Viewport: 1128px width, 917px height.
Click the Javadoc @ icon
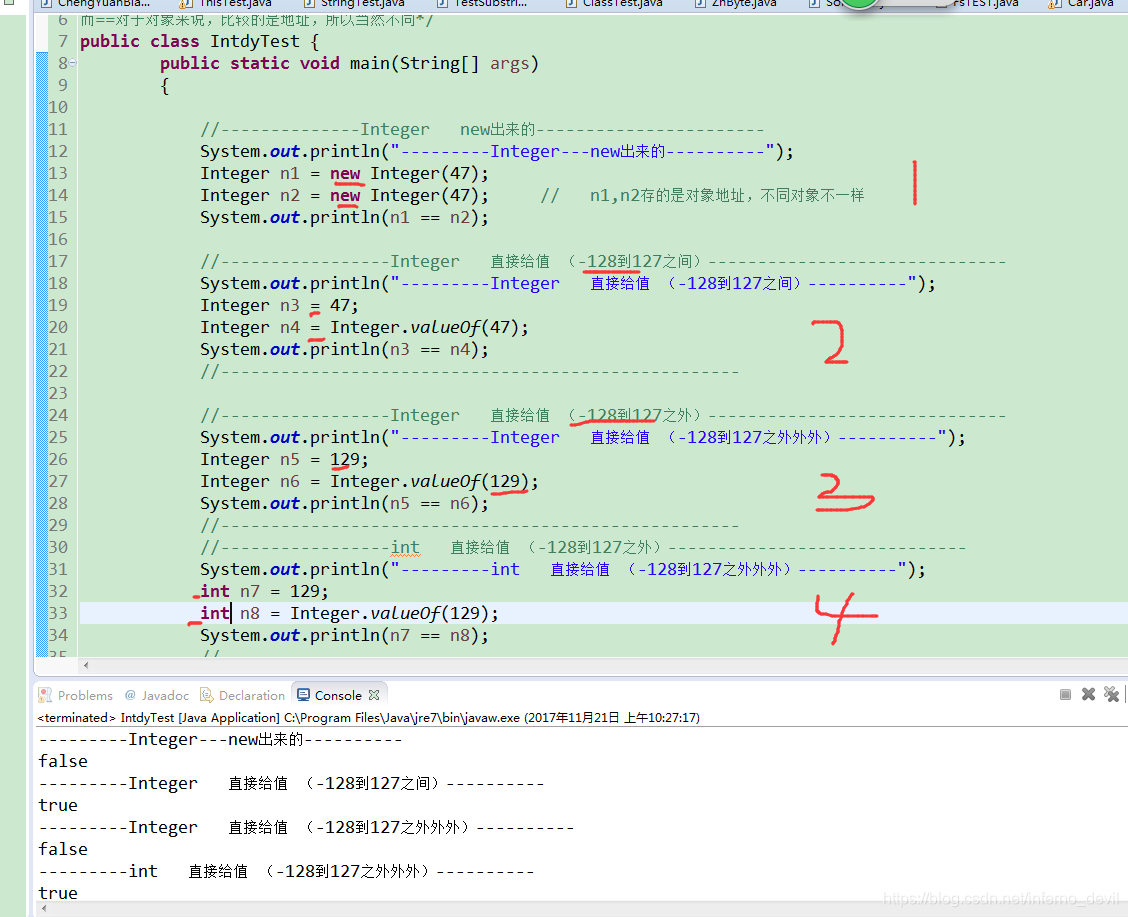(130, 695)
